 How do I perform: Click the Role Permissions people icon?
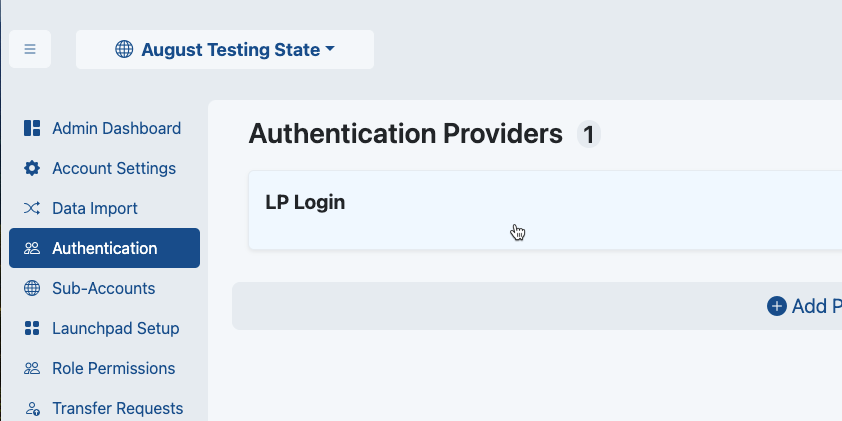pos(32,368)
